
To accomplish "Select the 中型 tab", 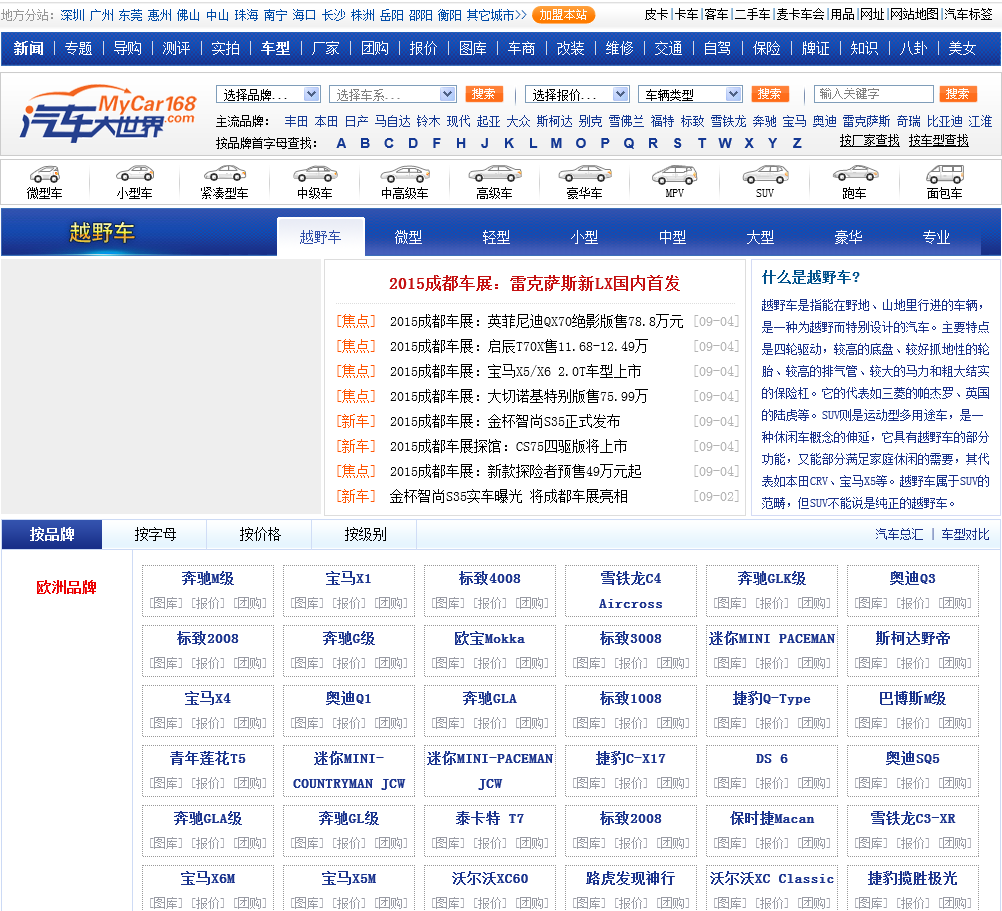I will pos(672,237).
